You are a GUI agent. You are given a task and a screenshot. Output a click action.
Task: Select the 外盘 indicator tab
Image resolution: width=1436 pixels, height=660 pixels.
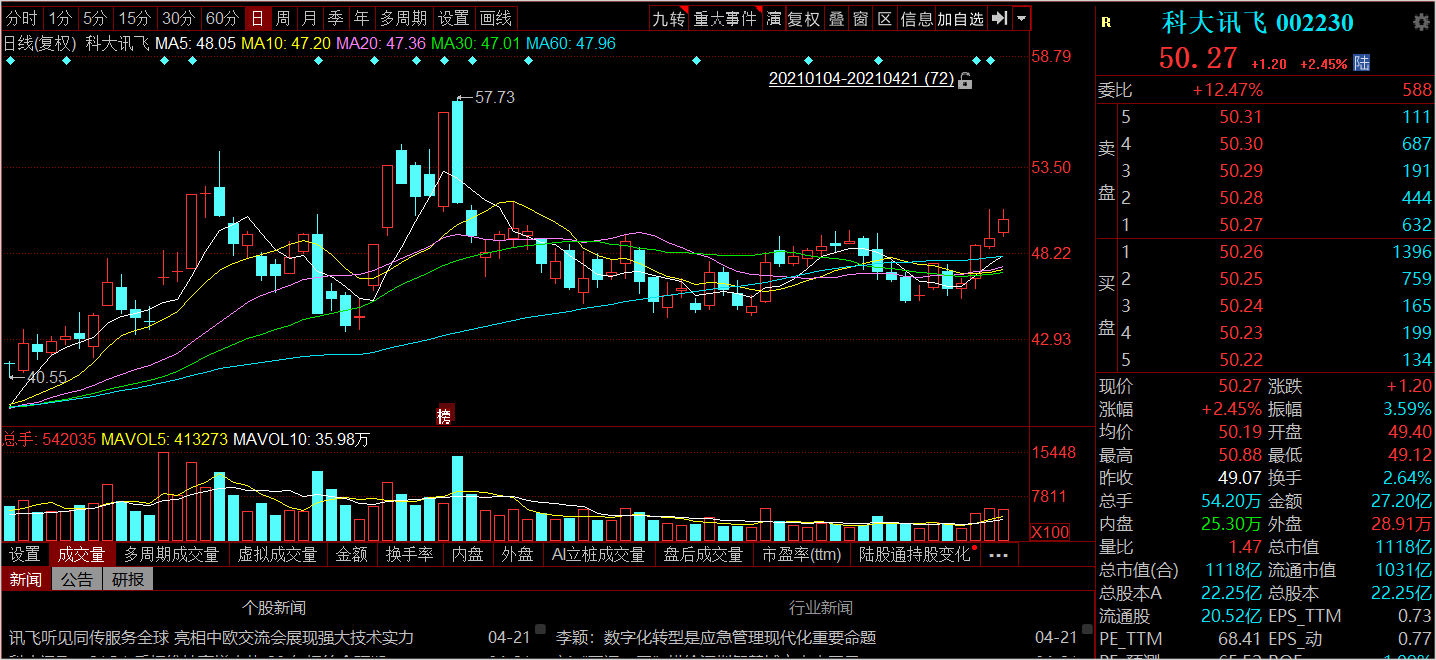click(x=517, y=554)
